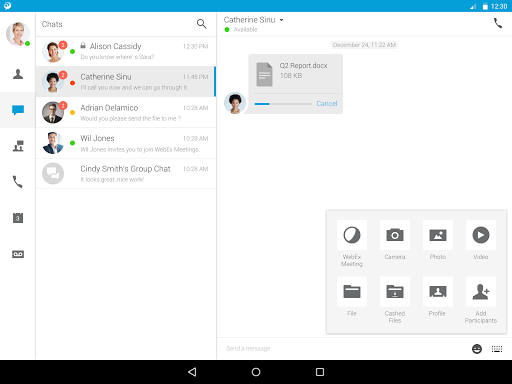The height and width of the screenshot is (384, 512).
Task: Tap the WebEx Meetings invite preview text
Action: [140, 149]
